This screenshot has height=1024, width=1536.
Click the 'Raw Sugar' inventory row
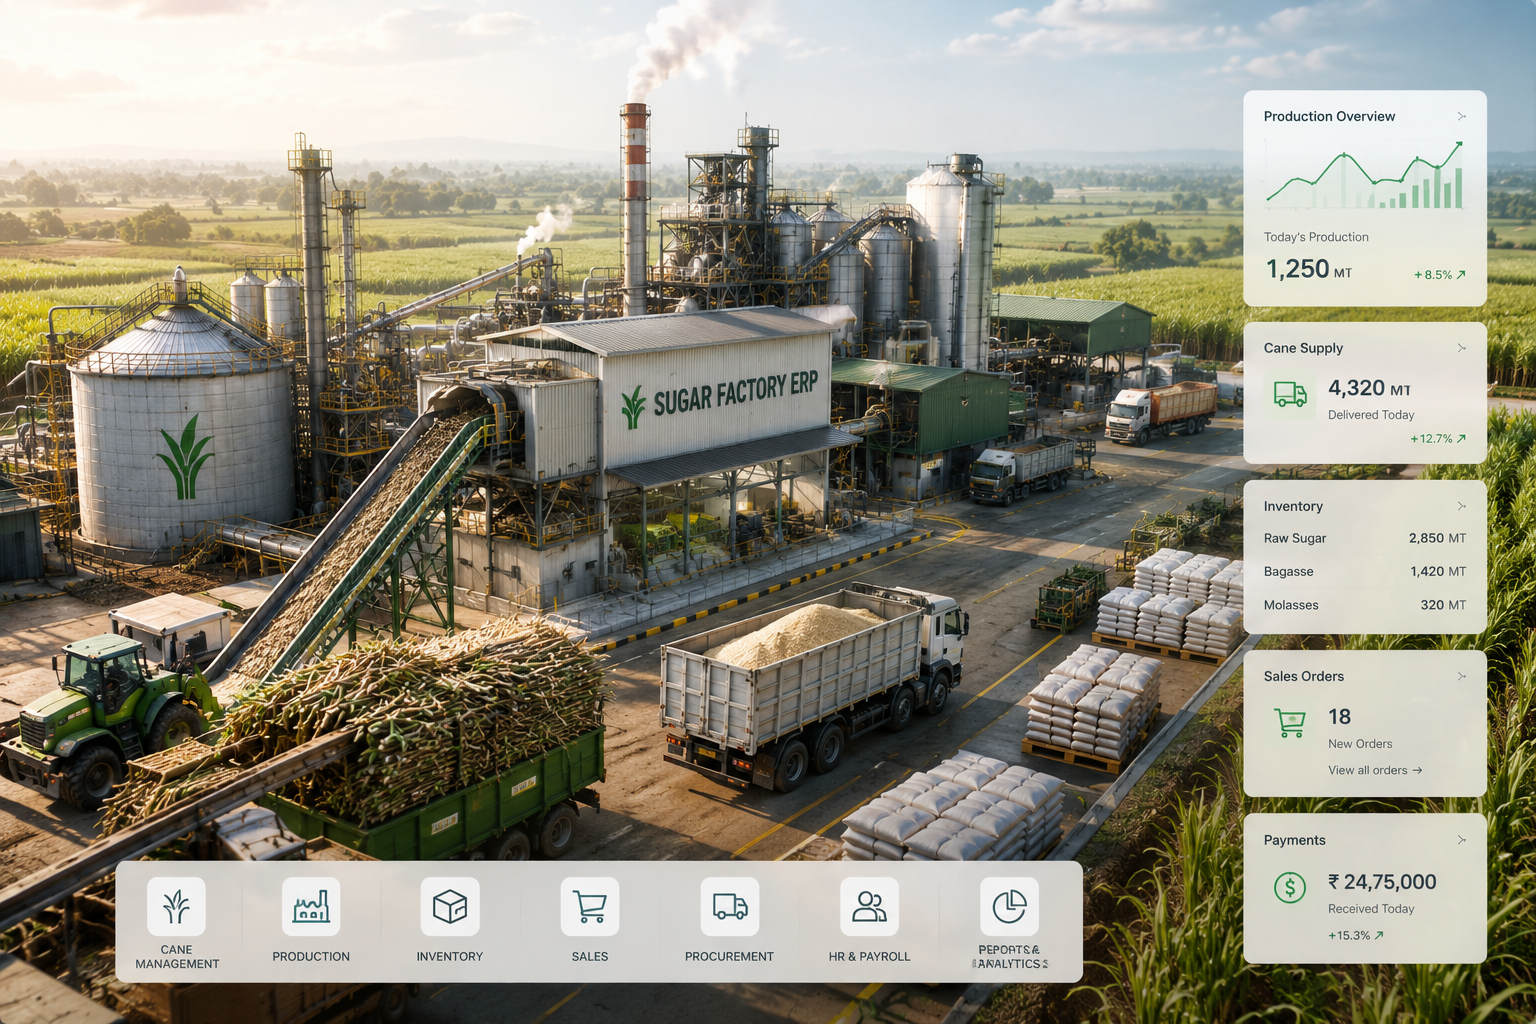pos(1365,538)
